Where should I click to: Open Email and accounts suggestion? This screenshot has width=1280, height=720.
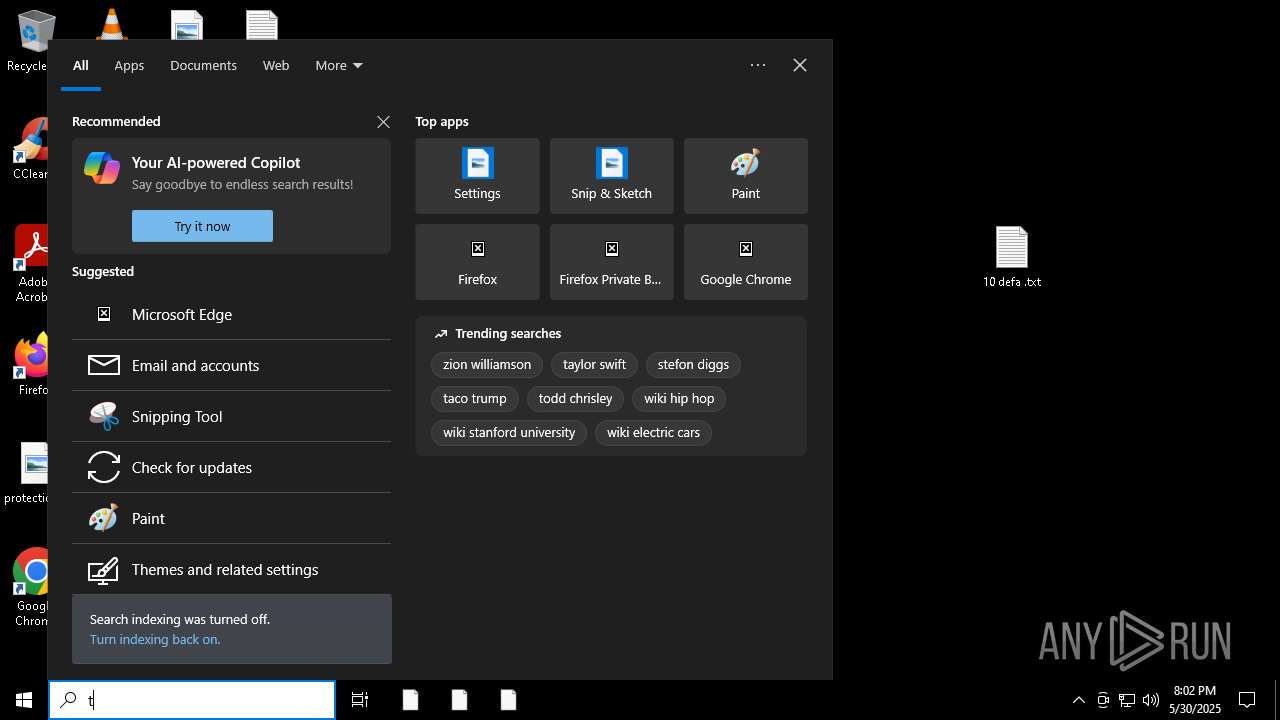pos(231,365)
